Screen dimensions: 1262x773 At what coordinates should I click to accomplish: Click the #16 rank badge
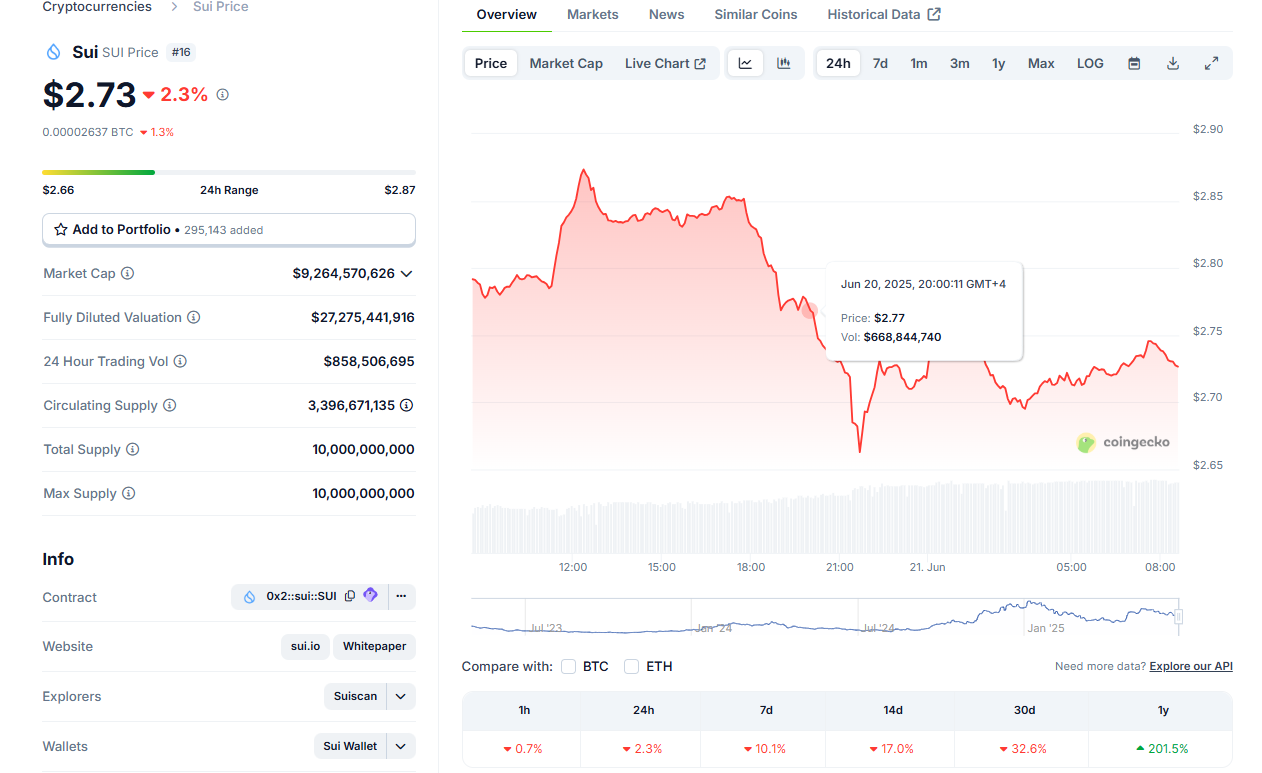tap(181, 52)
